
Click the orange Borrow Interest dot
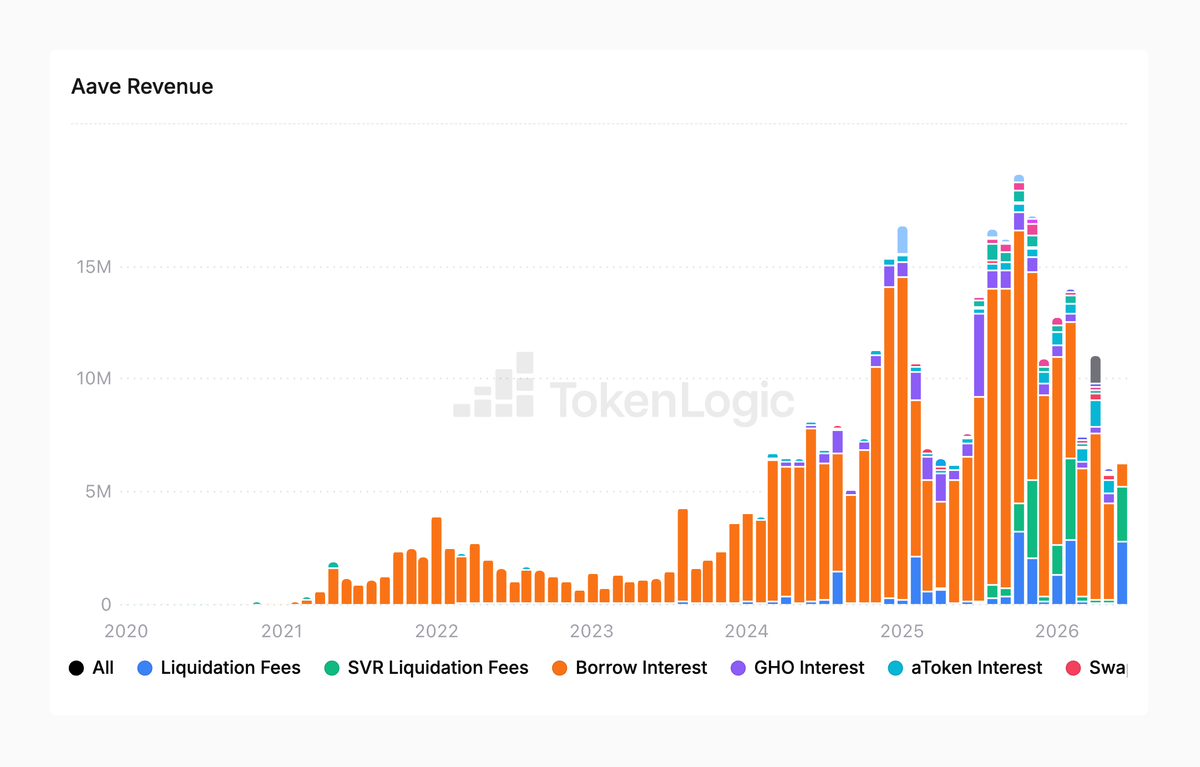point(559,668)
